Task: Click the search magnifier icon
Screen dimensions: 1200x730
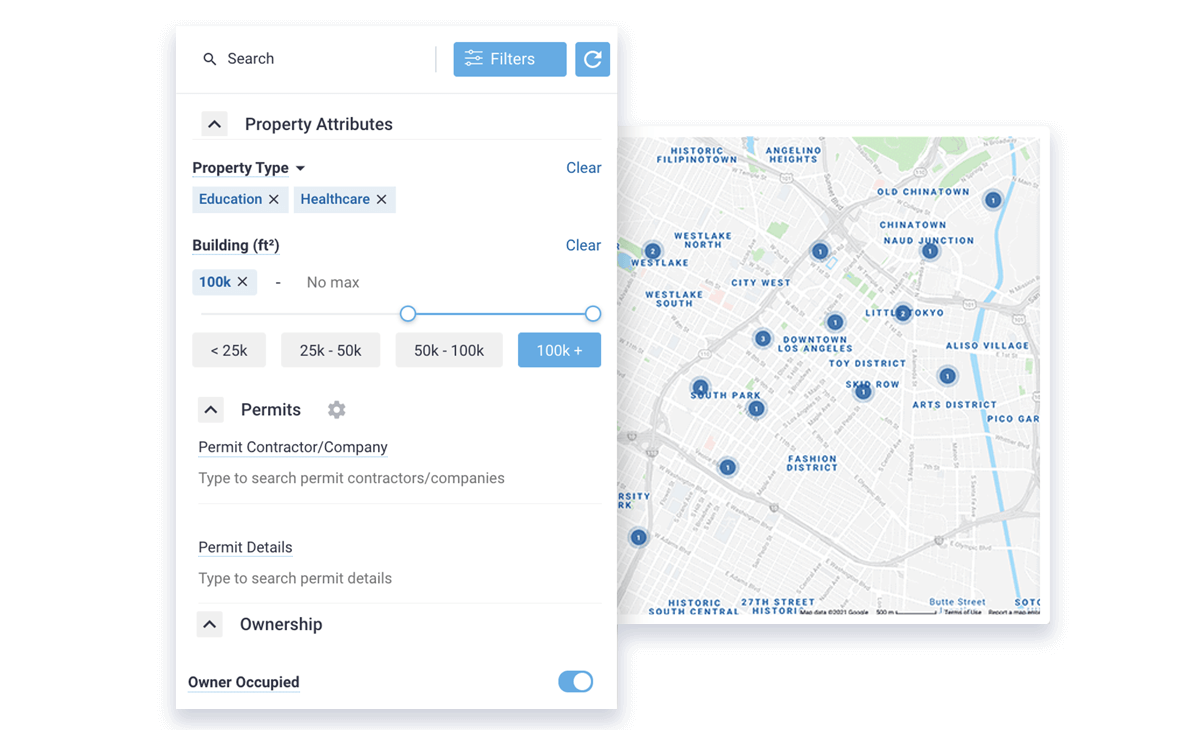Action: coord(210,59)
